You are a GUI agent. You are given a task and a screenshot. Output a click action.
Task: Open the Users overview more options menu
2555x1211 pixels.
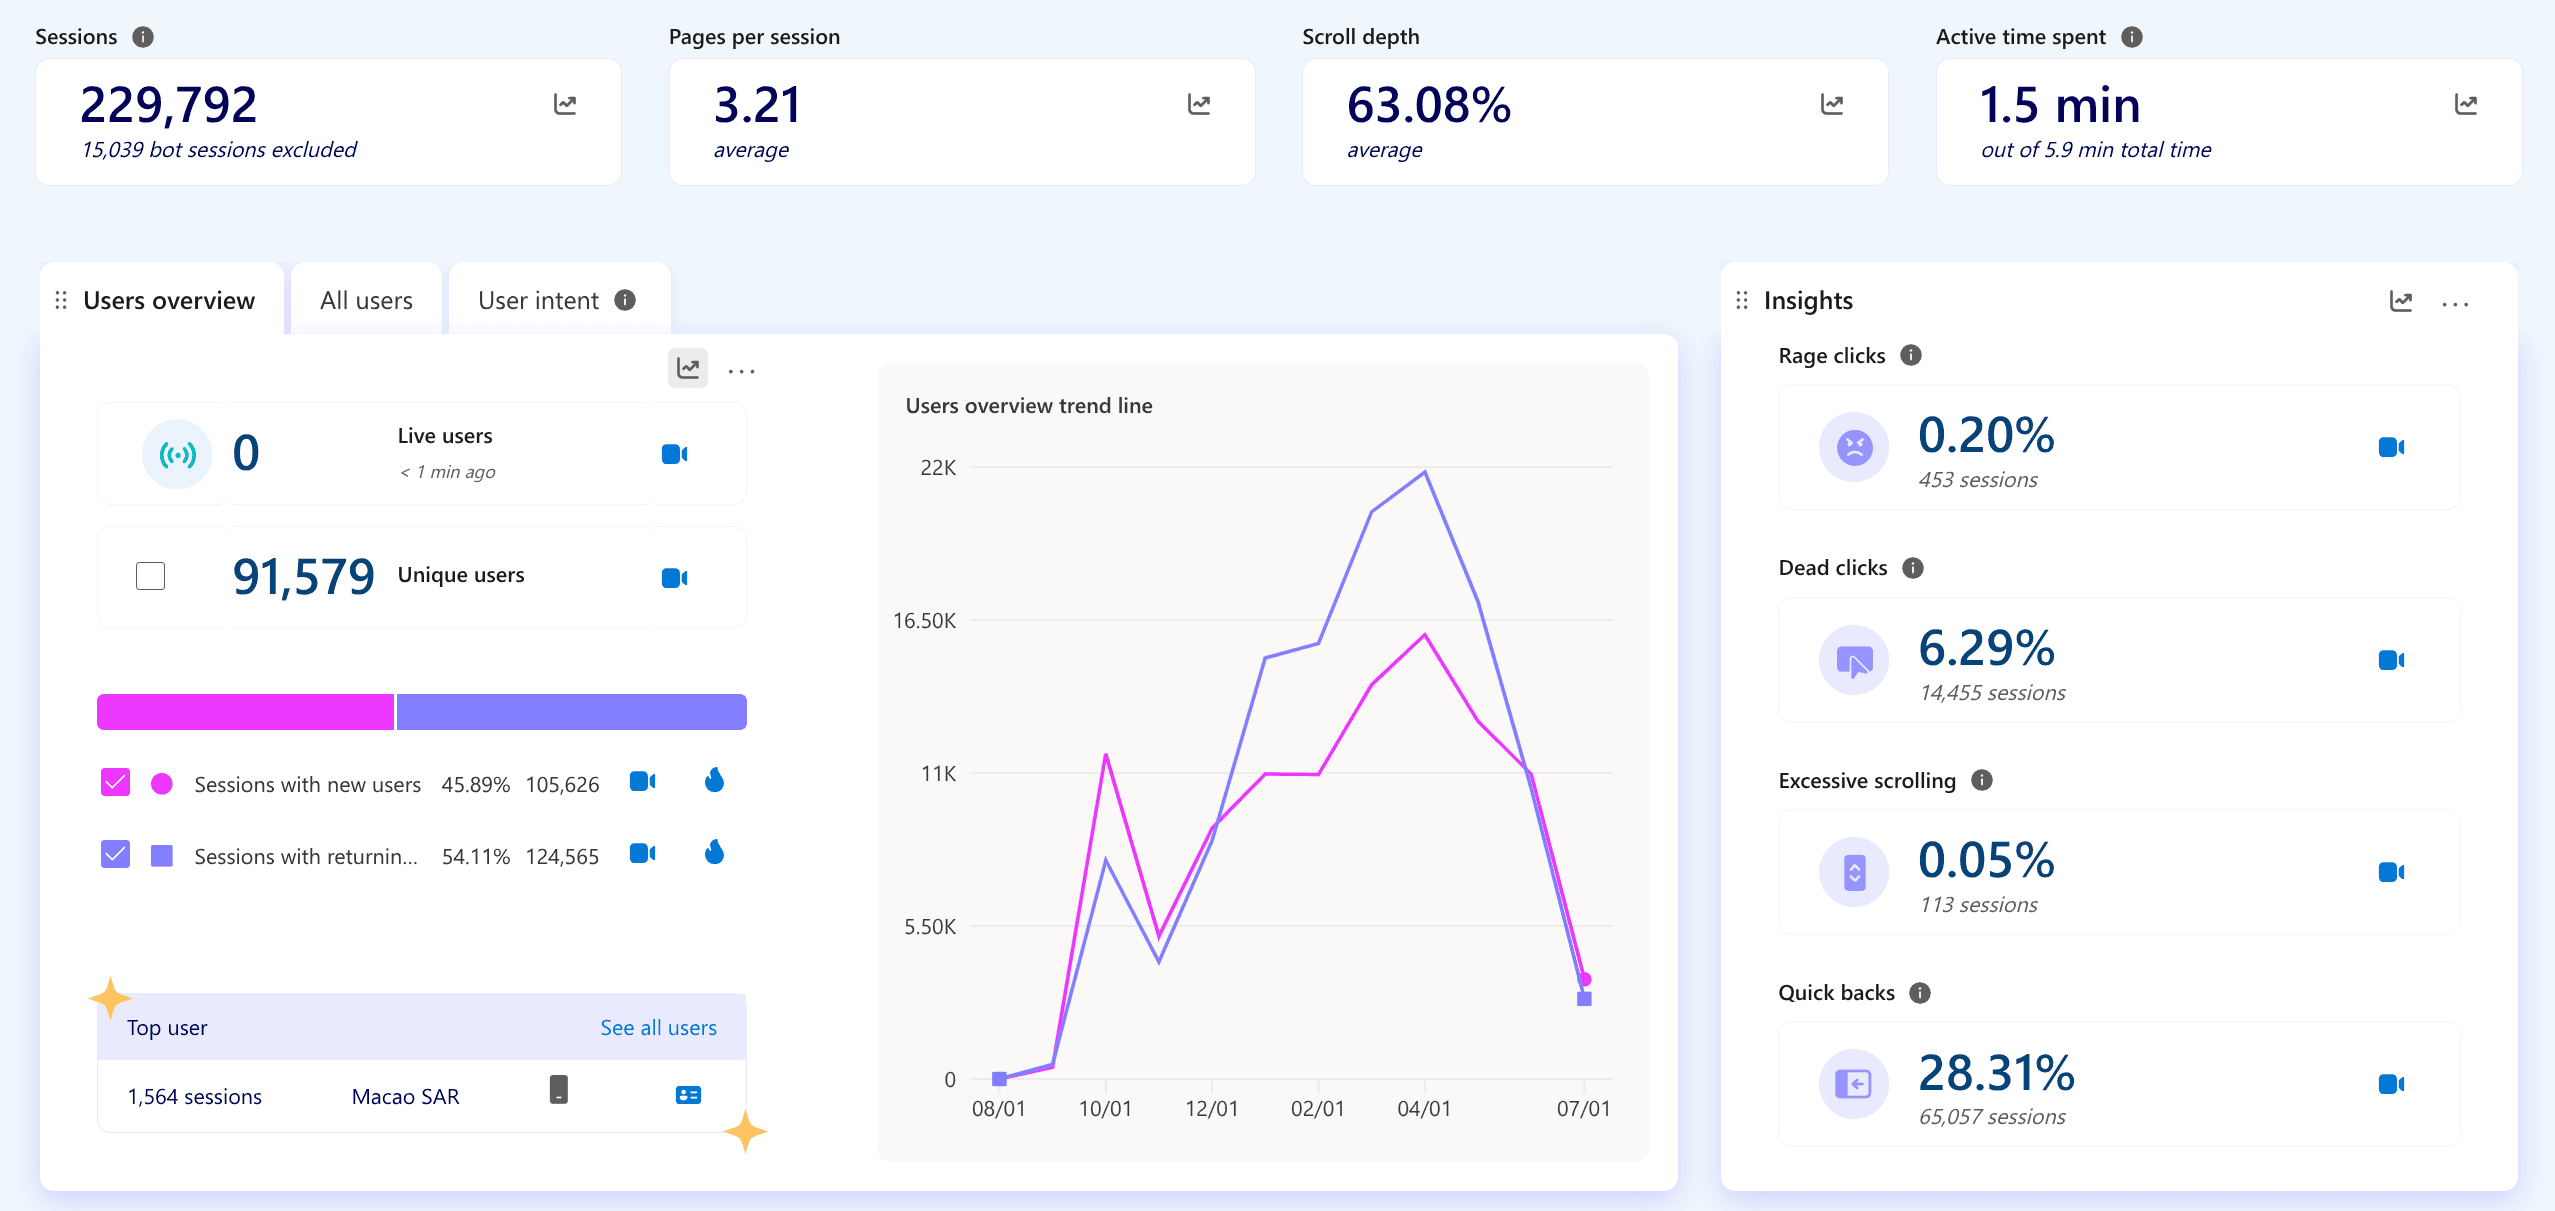(742, 371)
